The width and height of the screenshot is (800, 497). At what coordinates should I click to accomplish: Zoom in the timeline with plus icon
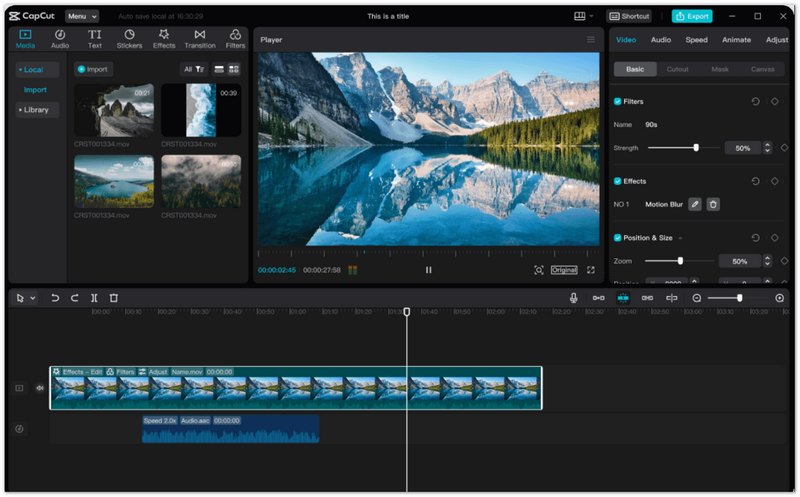point(780,298)
